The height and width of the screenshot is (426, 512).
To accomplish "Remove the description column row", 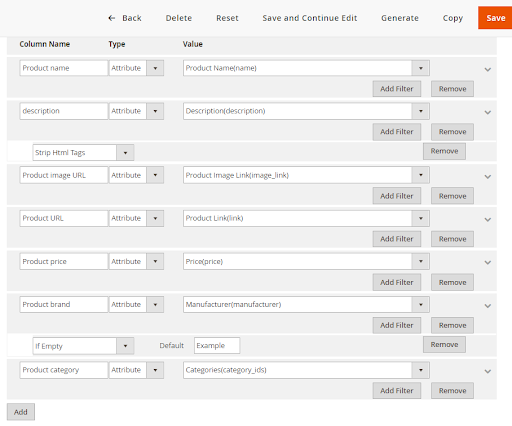I will 452,132.
